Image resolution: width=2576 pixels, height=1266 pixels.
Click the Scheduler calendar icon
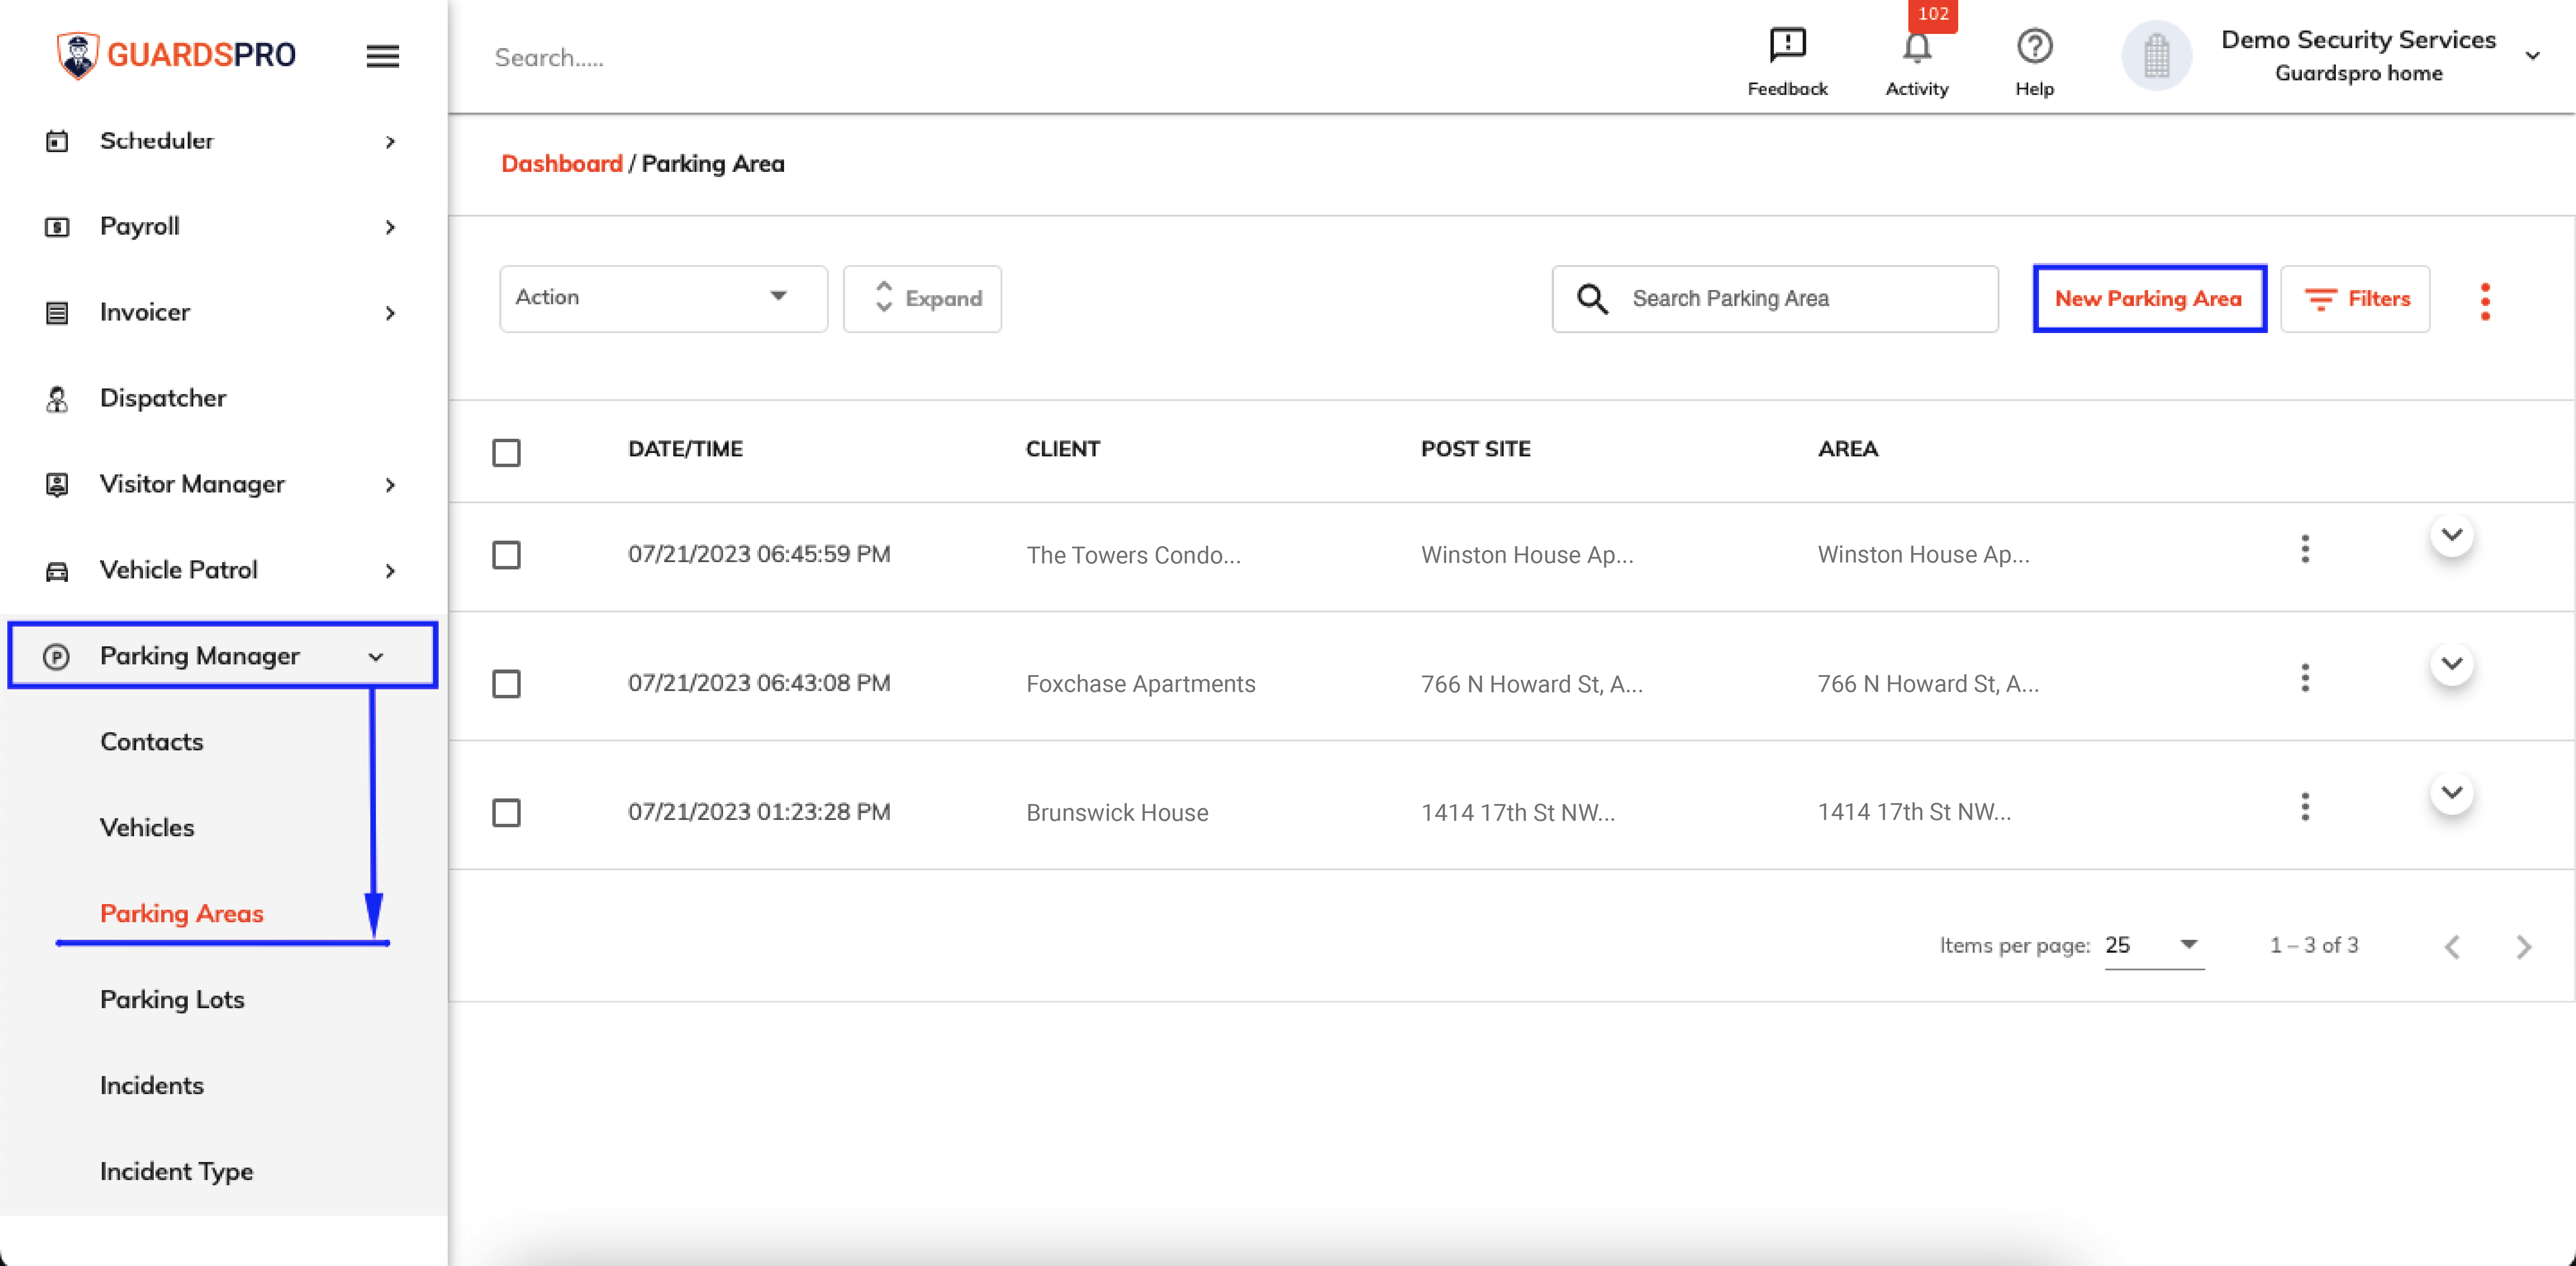click(57, 141)
